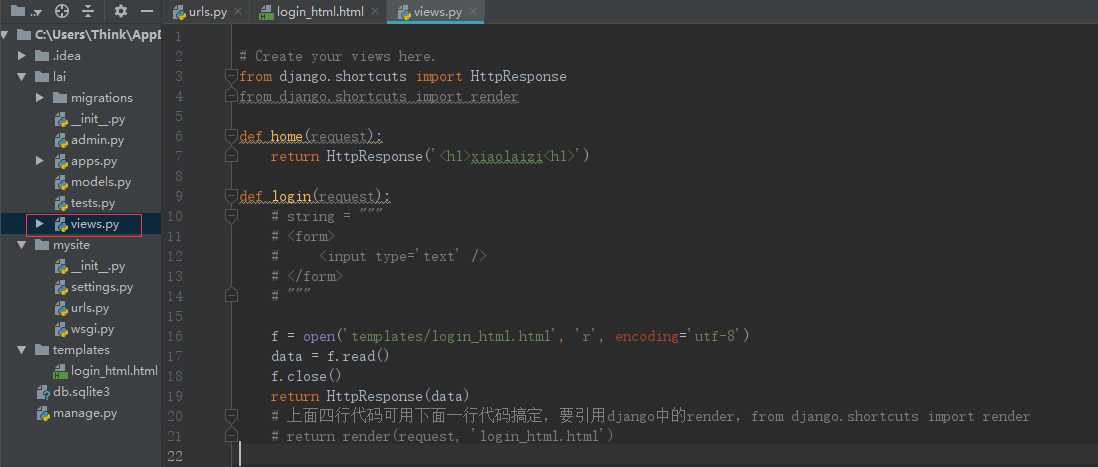This screenshot has height=467, width=1098.
Task: Fold the comment block starting line 10
Action: click(231, 216)
